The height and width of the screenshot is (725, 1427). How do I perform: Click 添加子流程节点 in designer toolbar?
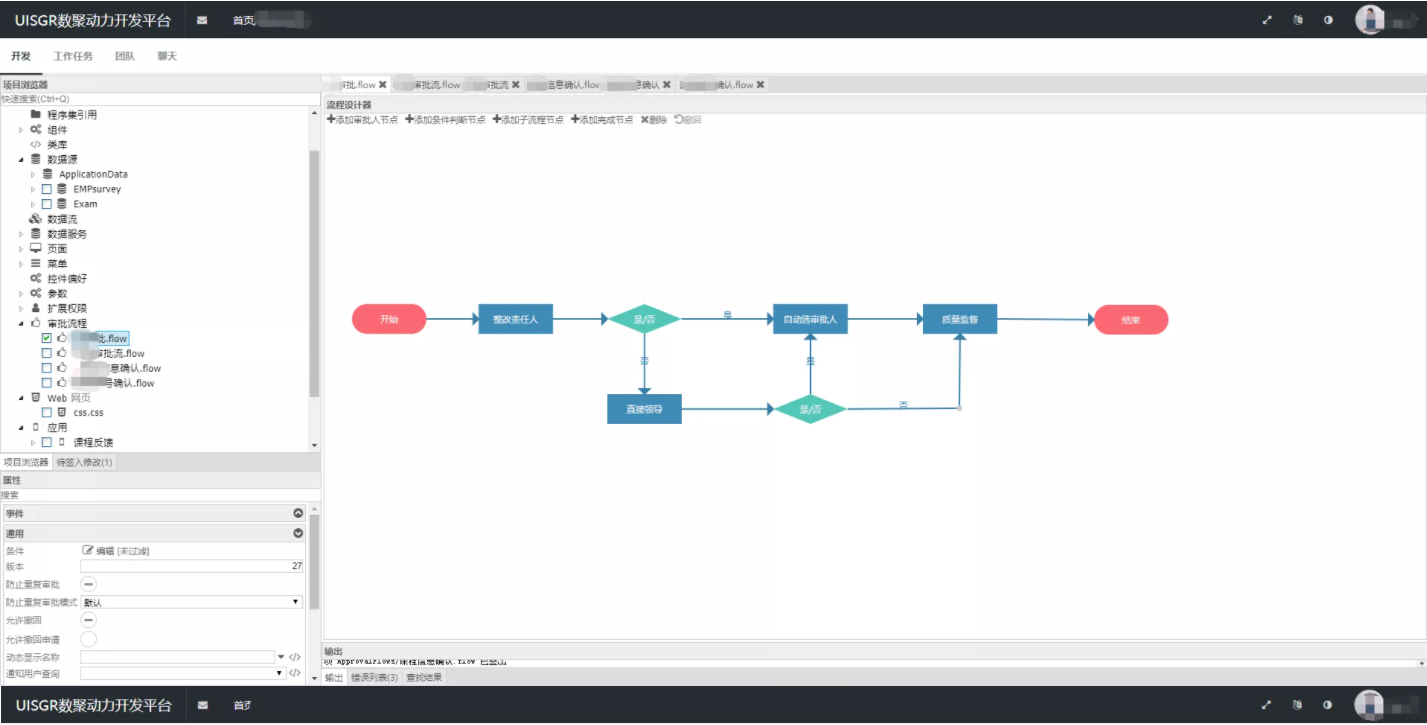[528, 119]
